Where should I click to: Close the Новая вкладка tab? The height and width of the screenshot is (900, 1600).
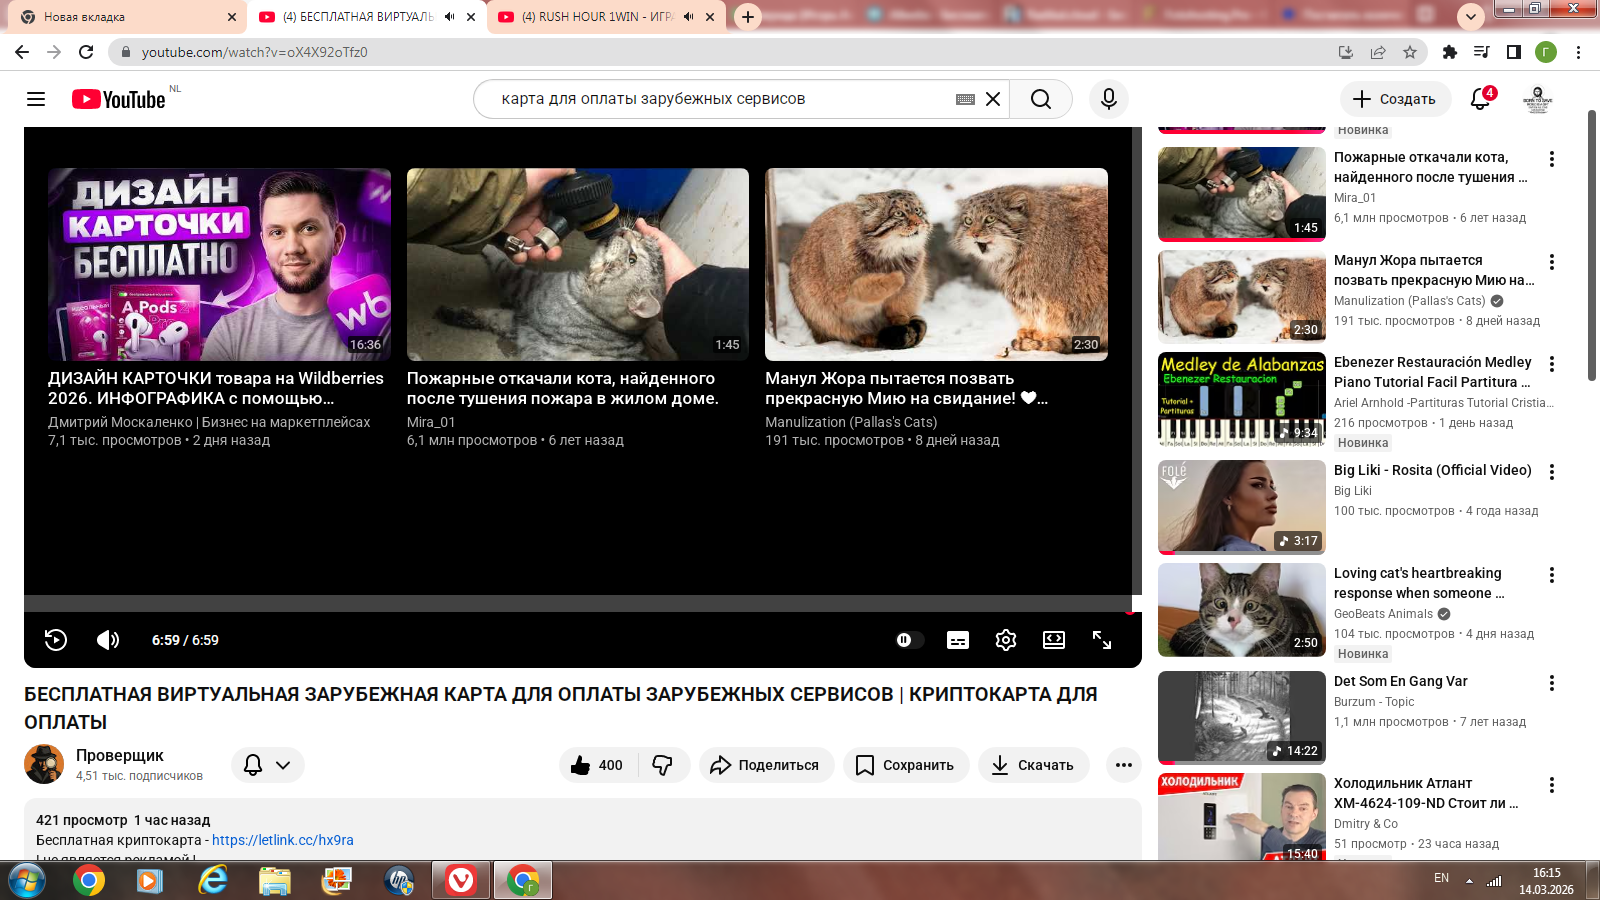click(232, 17)
